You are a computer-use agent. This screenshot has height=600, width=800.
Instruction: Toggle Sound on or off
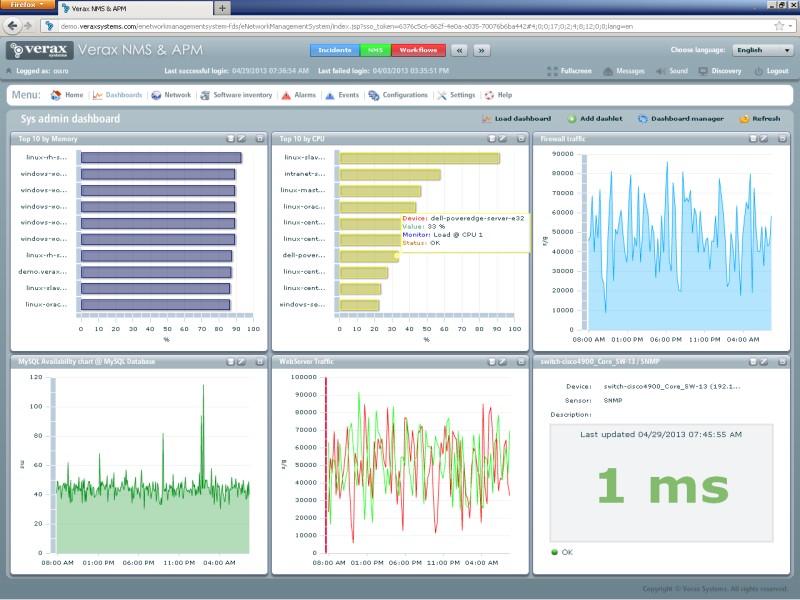672,71
